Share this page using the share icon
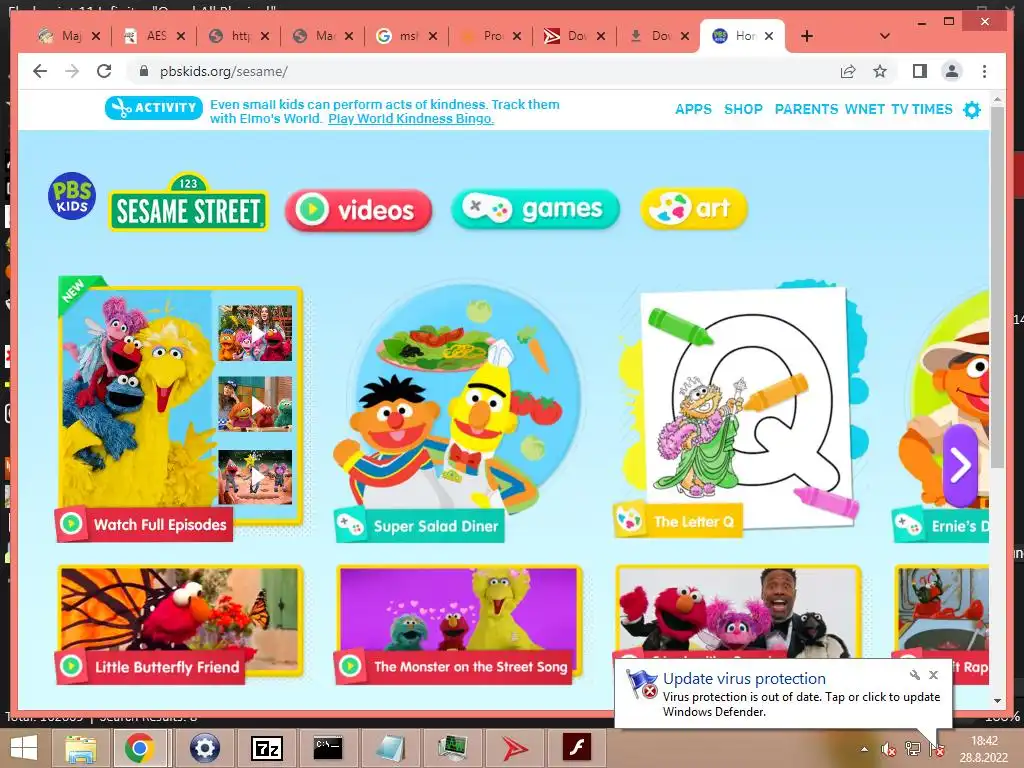1024x768 pixels. [x=848, y=71]
